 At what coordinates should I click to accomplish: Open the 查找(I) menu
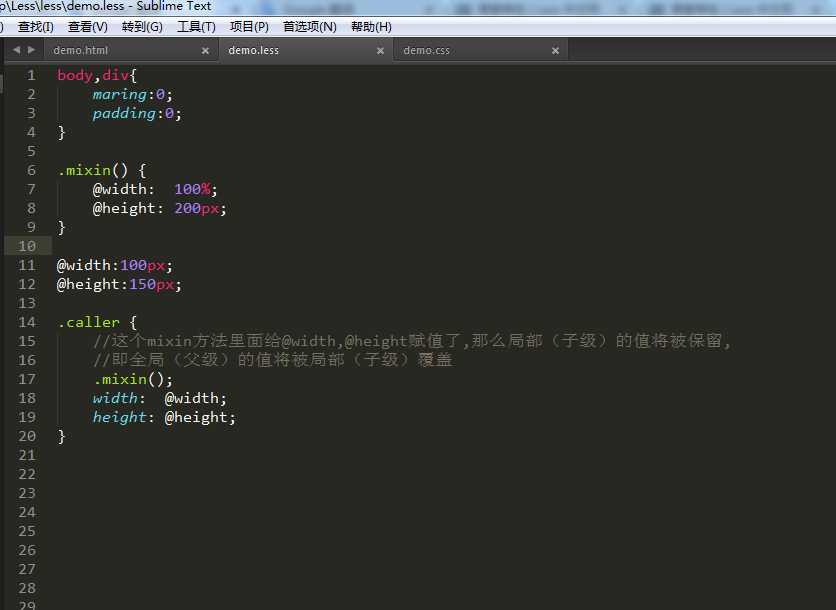(35, 27)
